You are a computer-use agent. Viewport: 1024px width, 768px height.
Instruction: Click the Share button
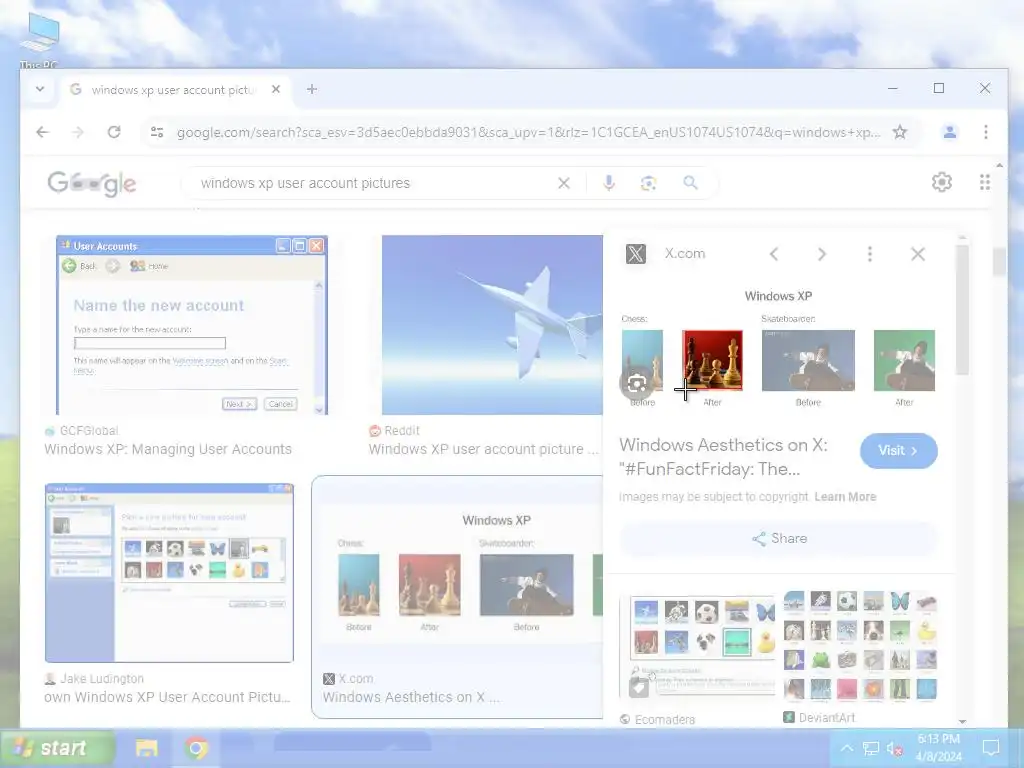779,539
